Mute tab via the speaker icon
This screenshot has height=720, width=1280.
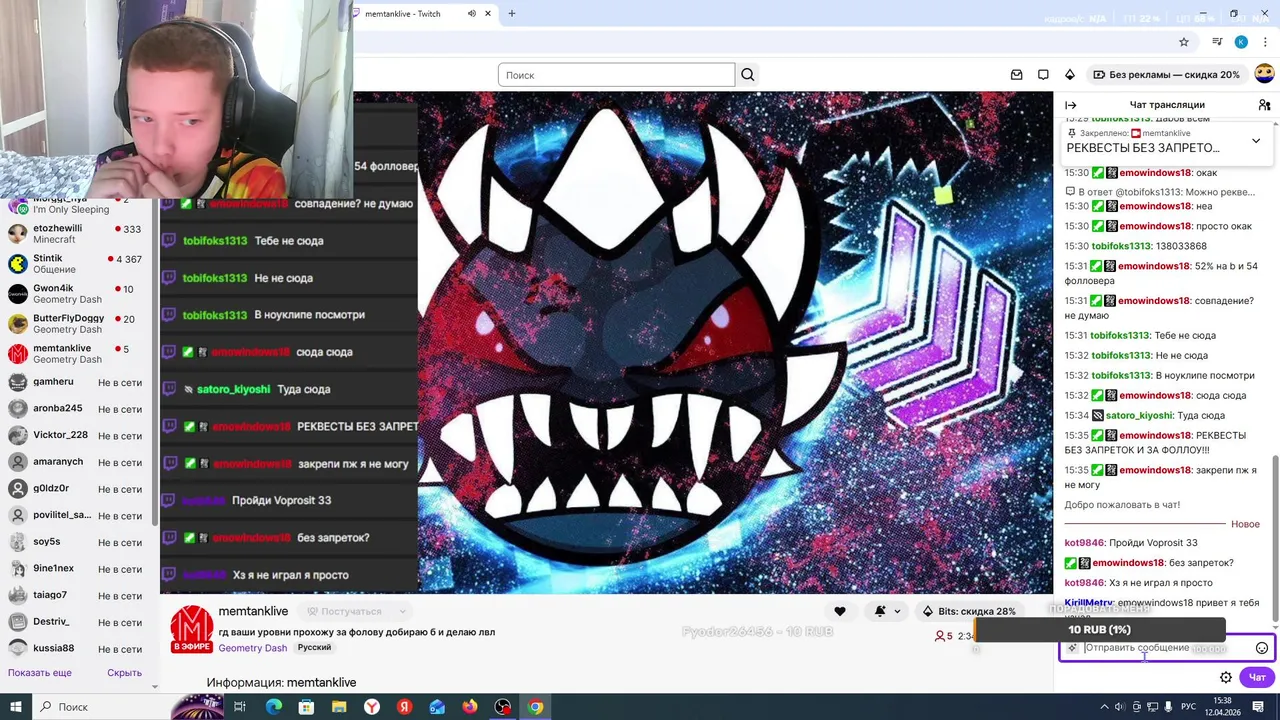pos(471,14)
